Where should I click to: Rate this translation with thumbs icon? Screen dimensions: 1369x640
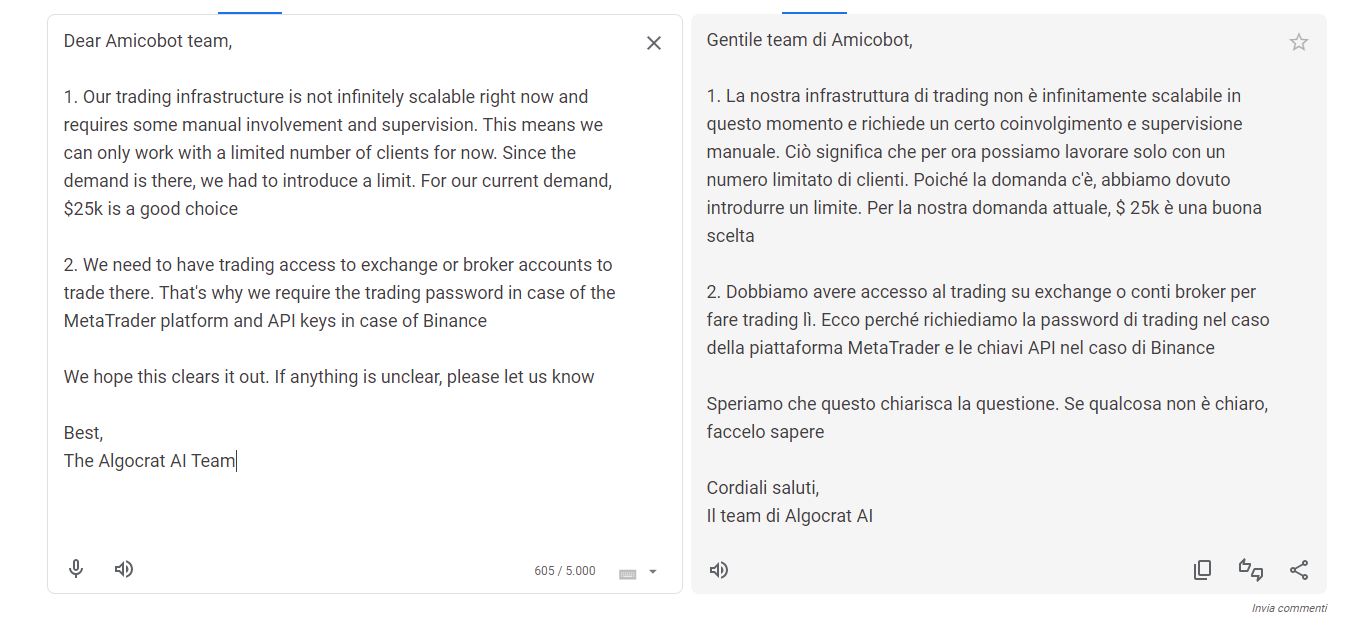(1250, 570)
